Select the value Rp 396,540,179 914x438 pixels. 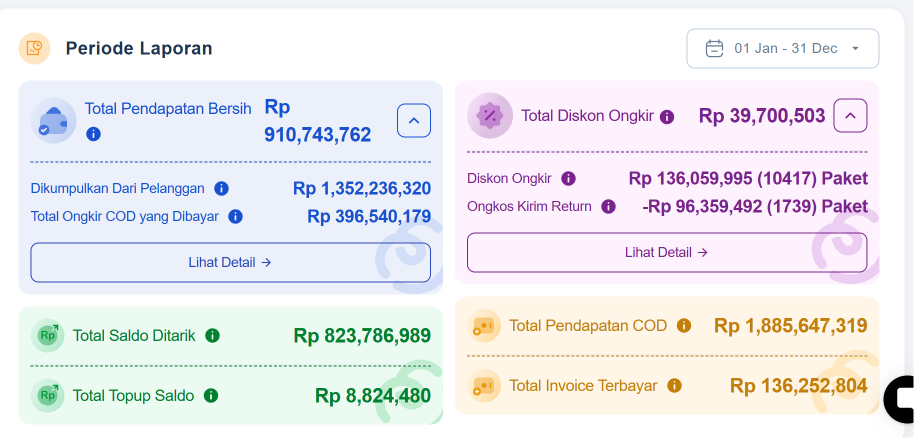point(369,216)
